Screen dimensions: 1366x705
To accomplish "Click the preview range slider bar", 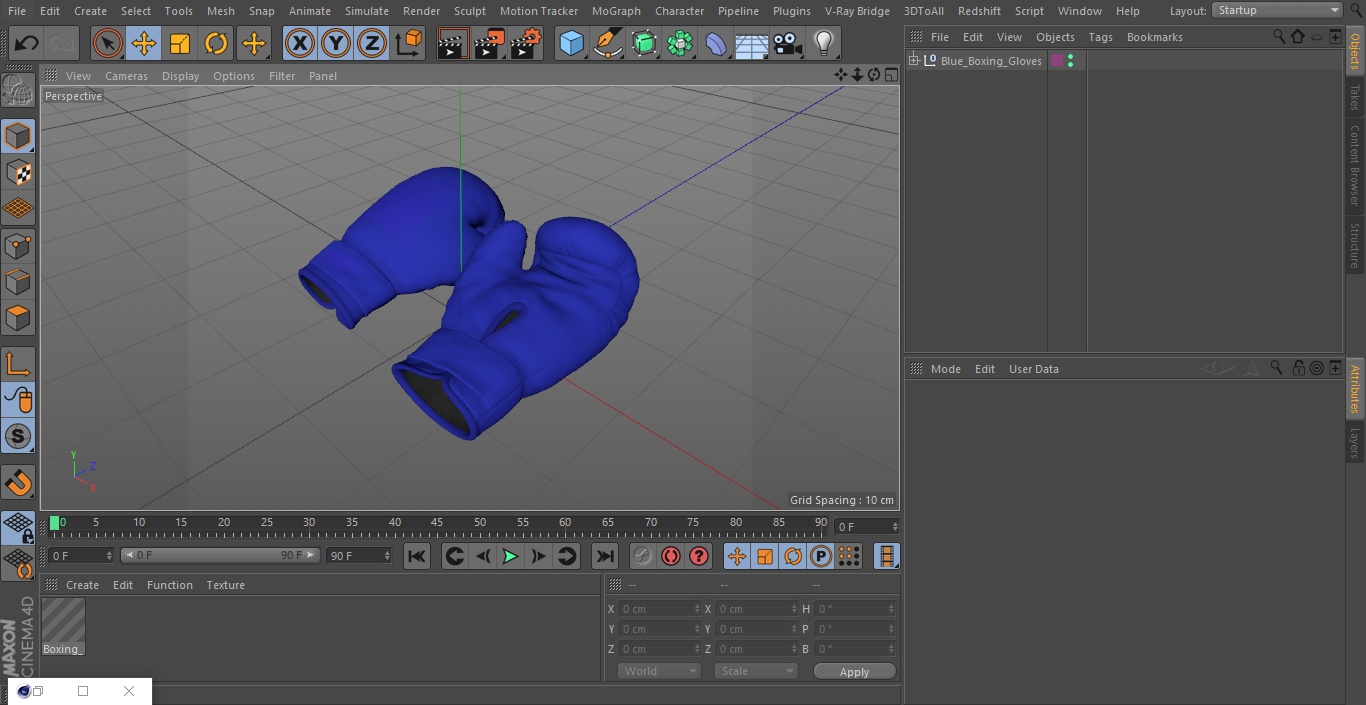I will coord(220,555).
